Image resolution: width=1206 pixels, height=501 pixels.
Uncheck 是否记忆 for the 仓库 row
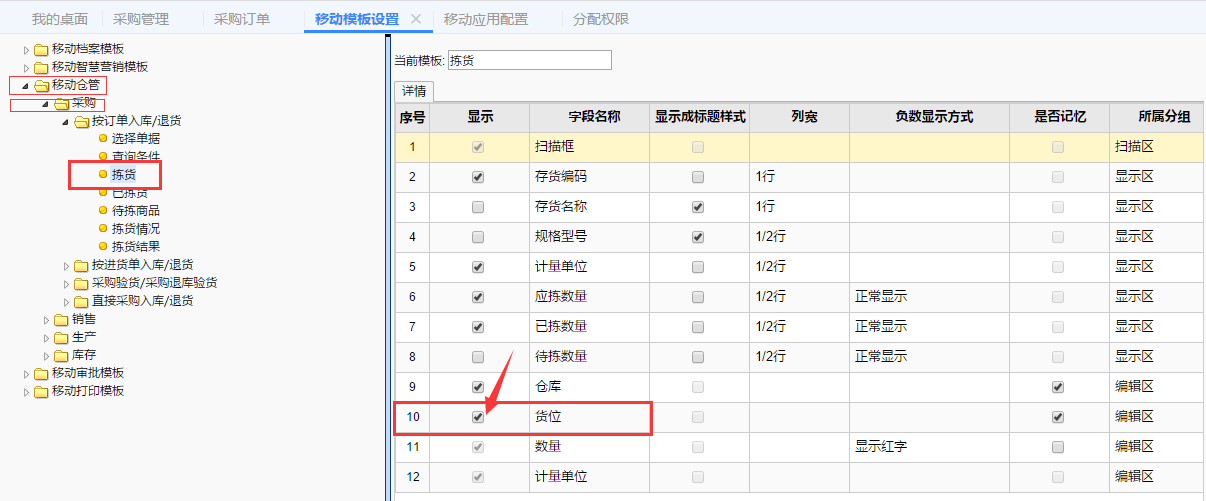(1057, 387)
